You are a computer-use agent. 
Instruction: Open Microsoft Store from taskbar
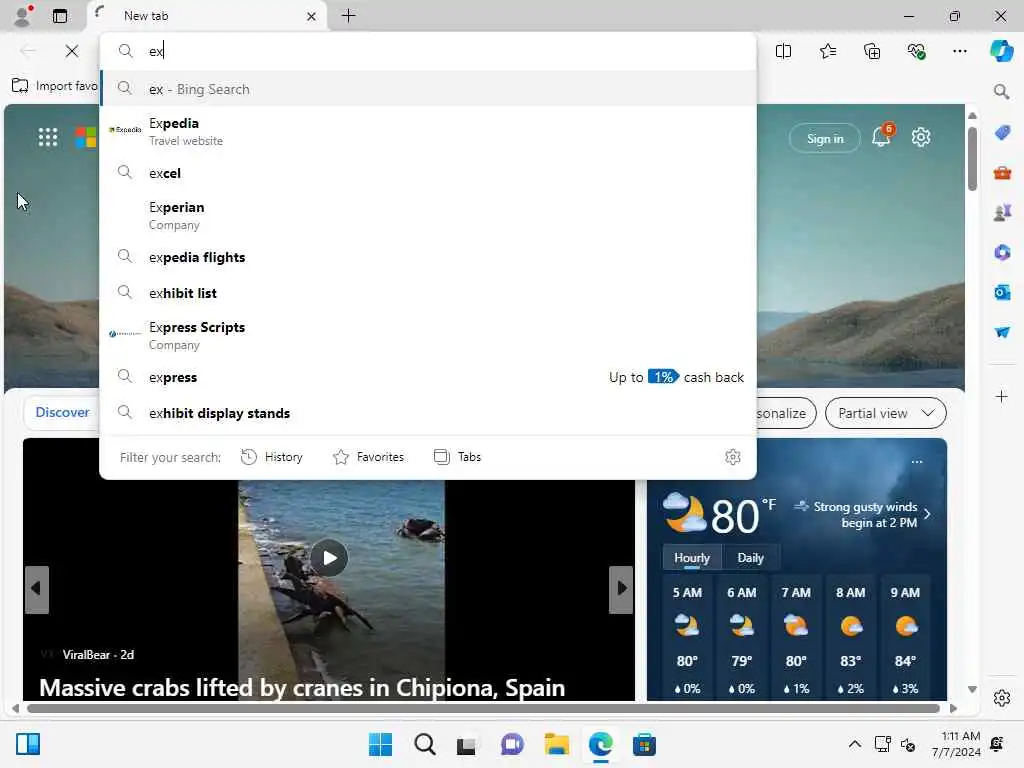(x=644, y=744)
